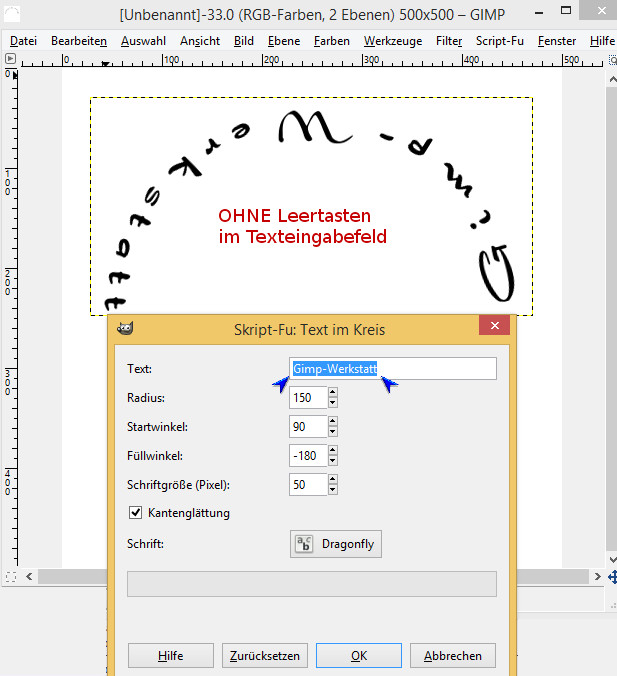Open the Farben menu

[x=332, y=41]
